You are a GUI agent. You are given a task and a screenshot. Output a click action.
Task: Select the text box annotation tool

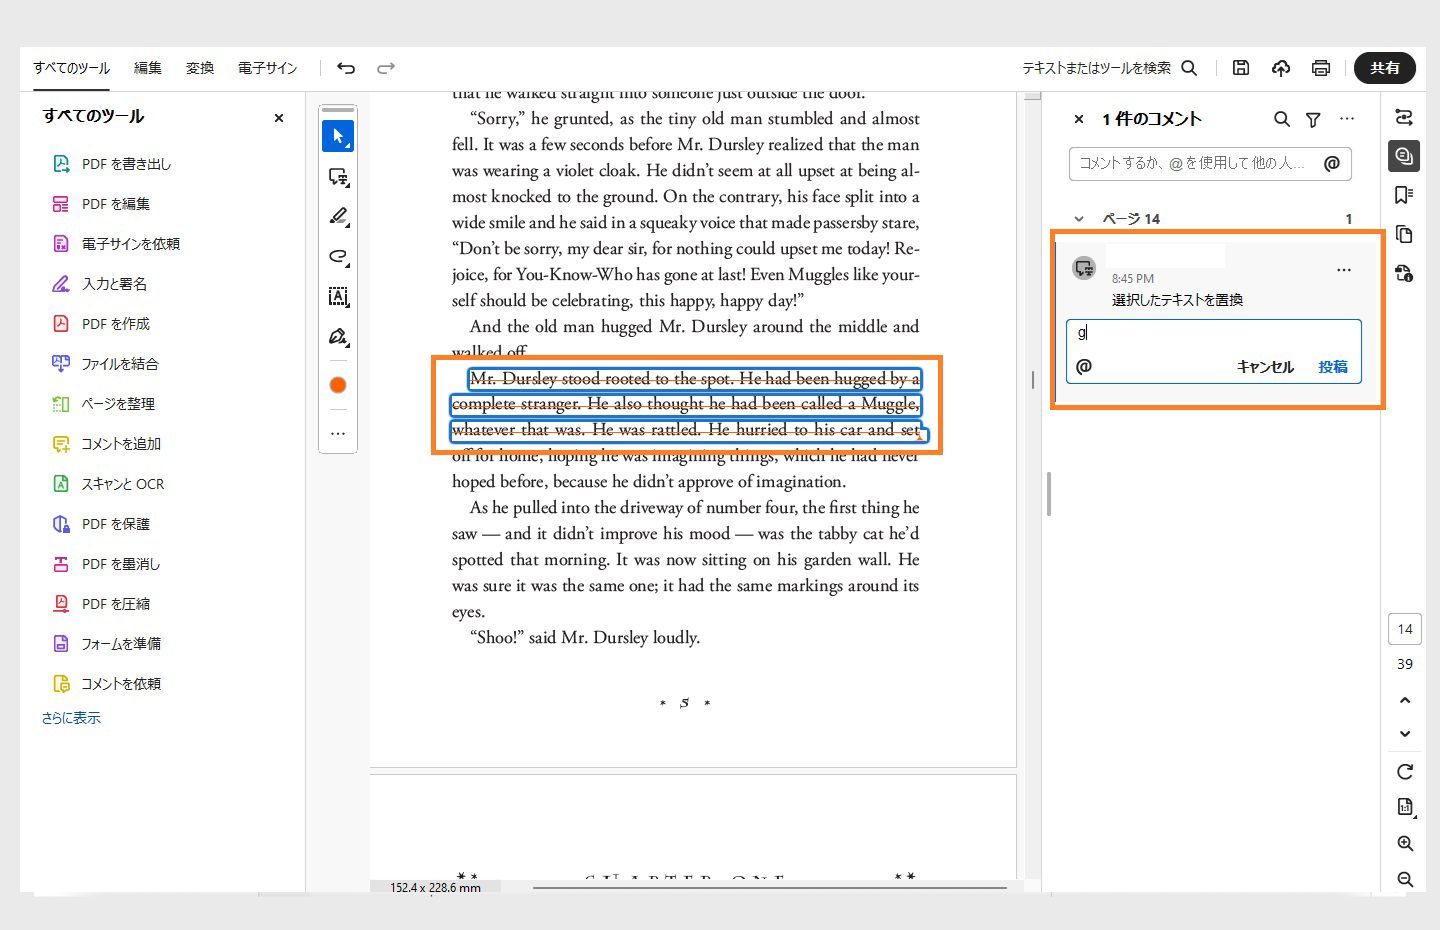(338, 296)
